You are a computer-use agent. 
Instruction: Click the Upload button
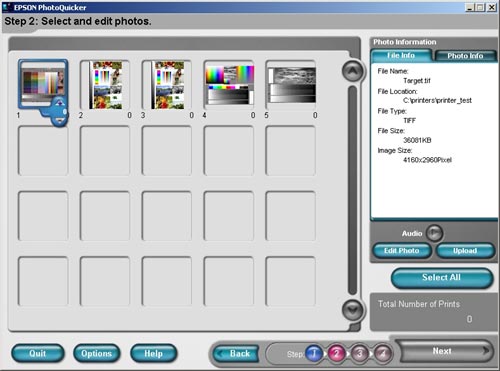click(465, 251)
